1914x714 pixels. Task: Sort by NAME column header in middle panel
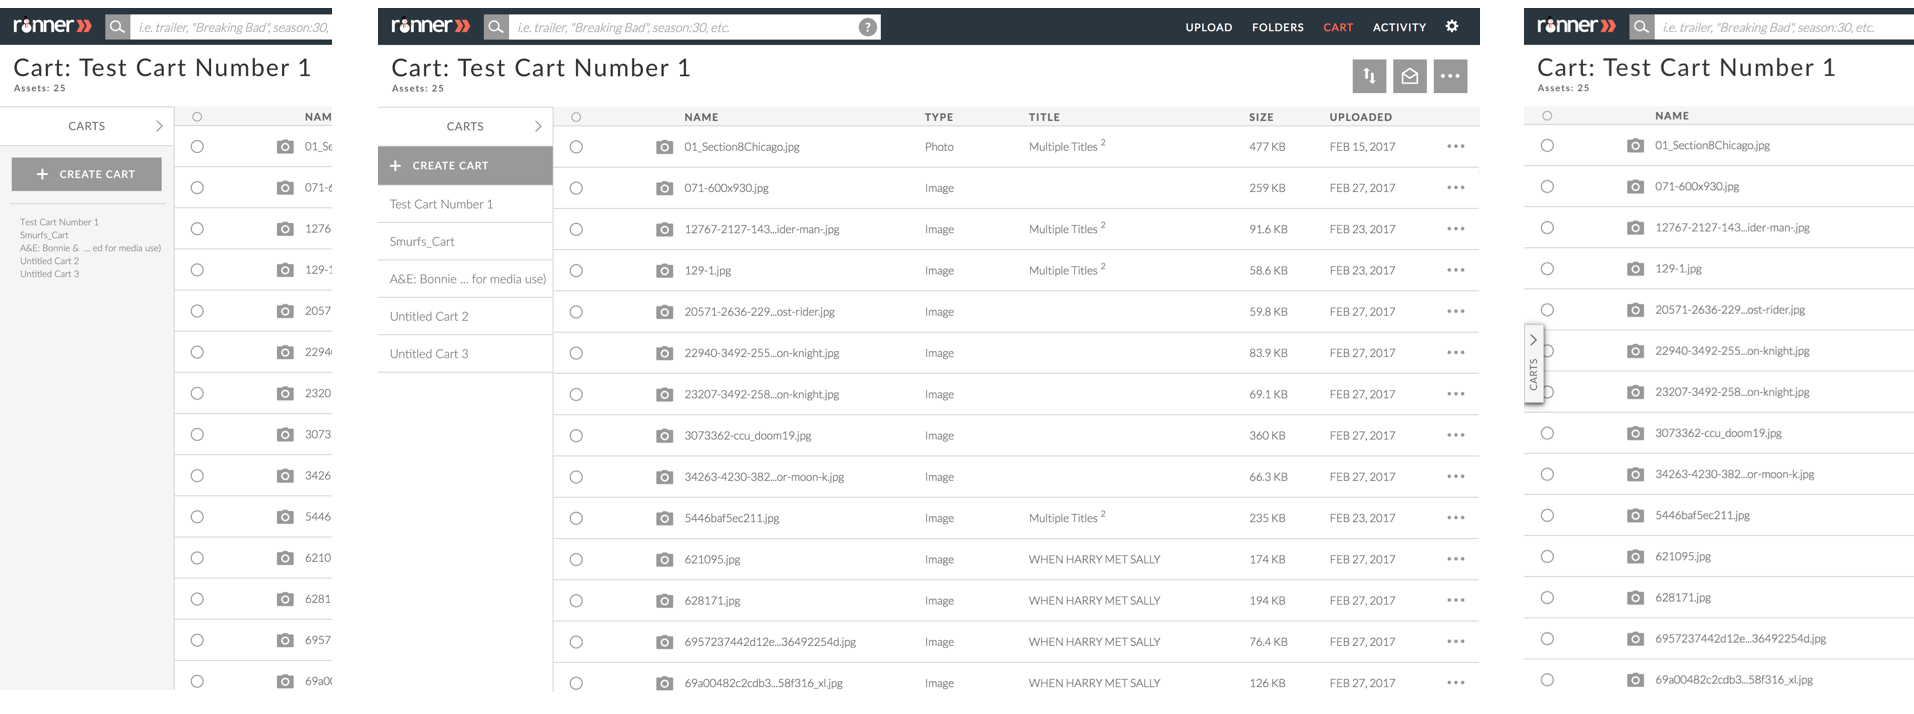pos(701,117)
